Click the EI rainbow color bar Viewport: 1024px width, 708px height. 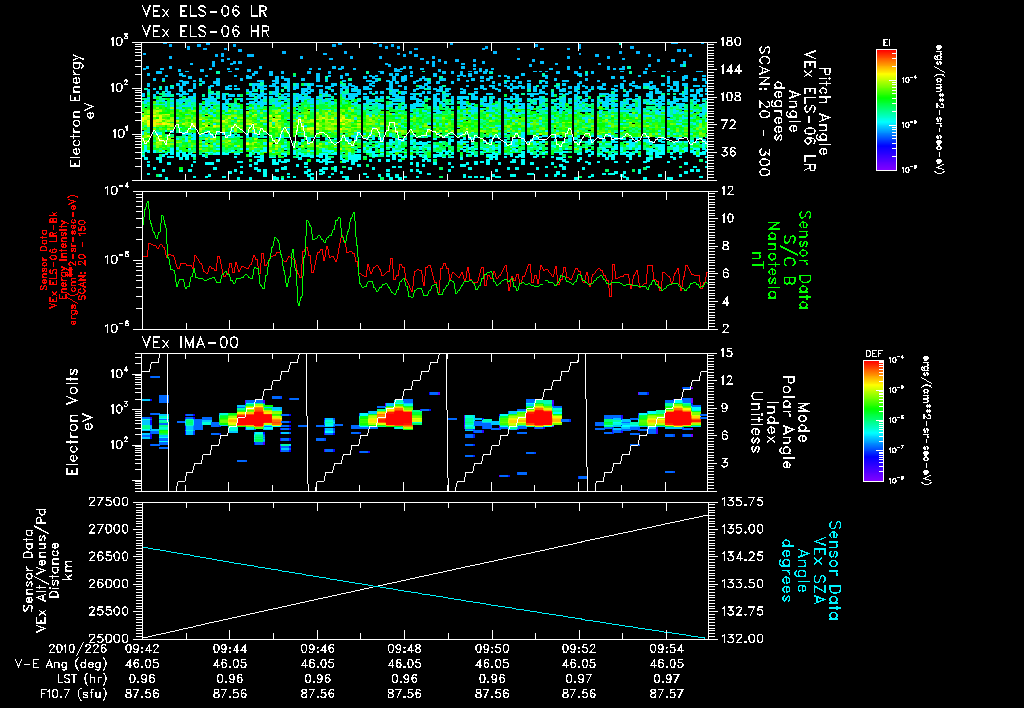[886, 109]
